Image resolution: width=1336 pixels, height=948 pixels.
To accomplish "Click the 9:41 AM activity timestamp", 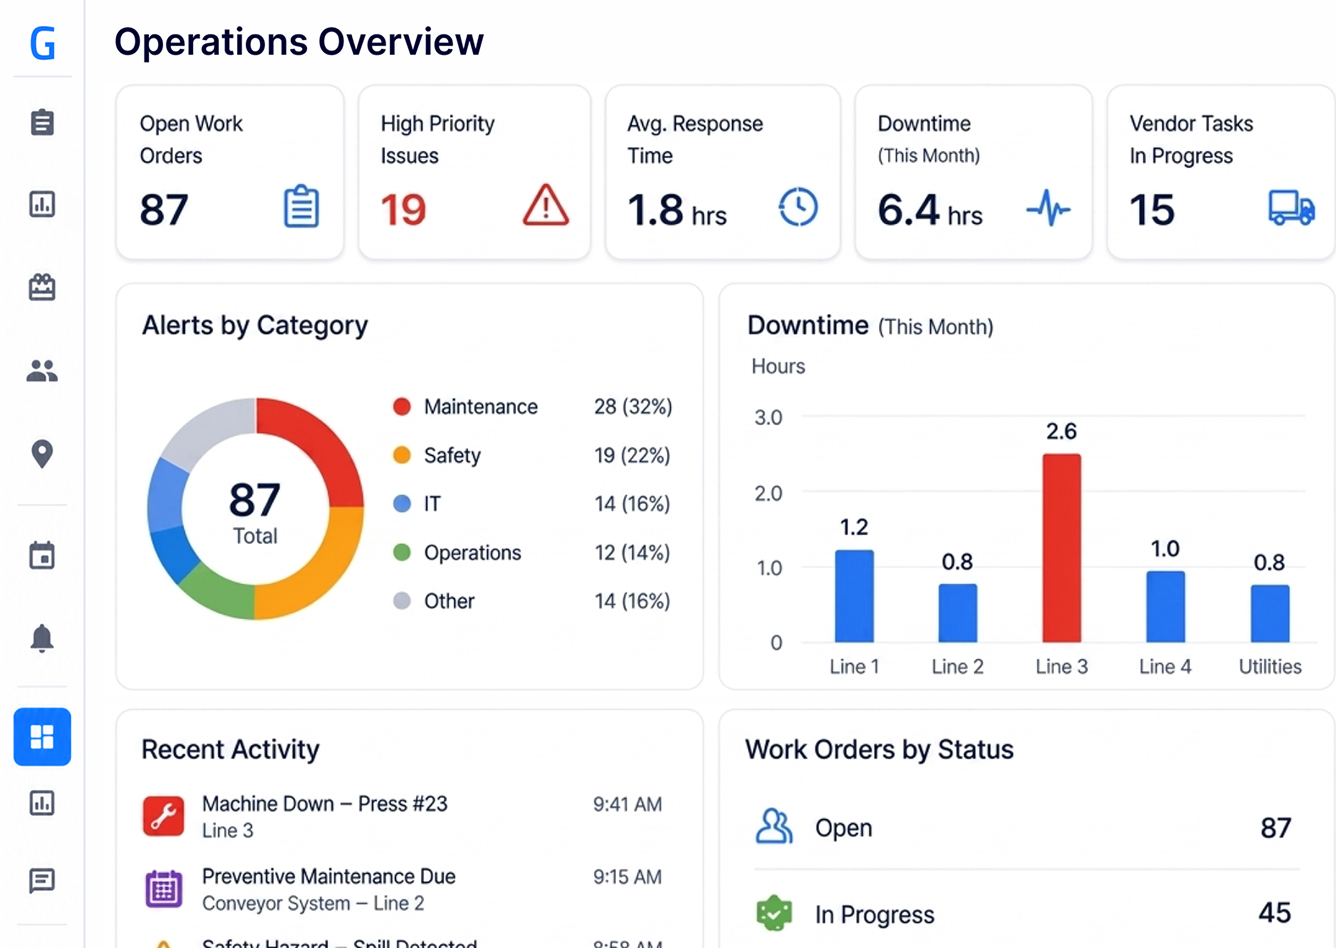I will (627, 804).
